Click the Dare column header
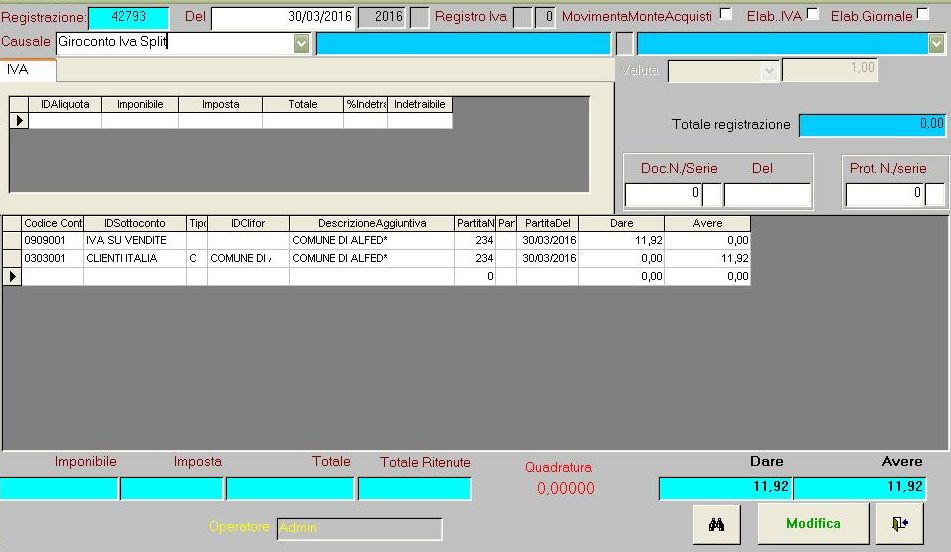Screen dimensions: 951x552 622,223
